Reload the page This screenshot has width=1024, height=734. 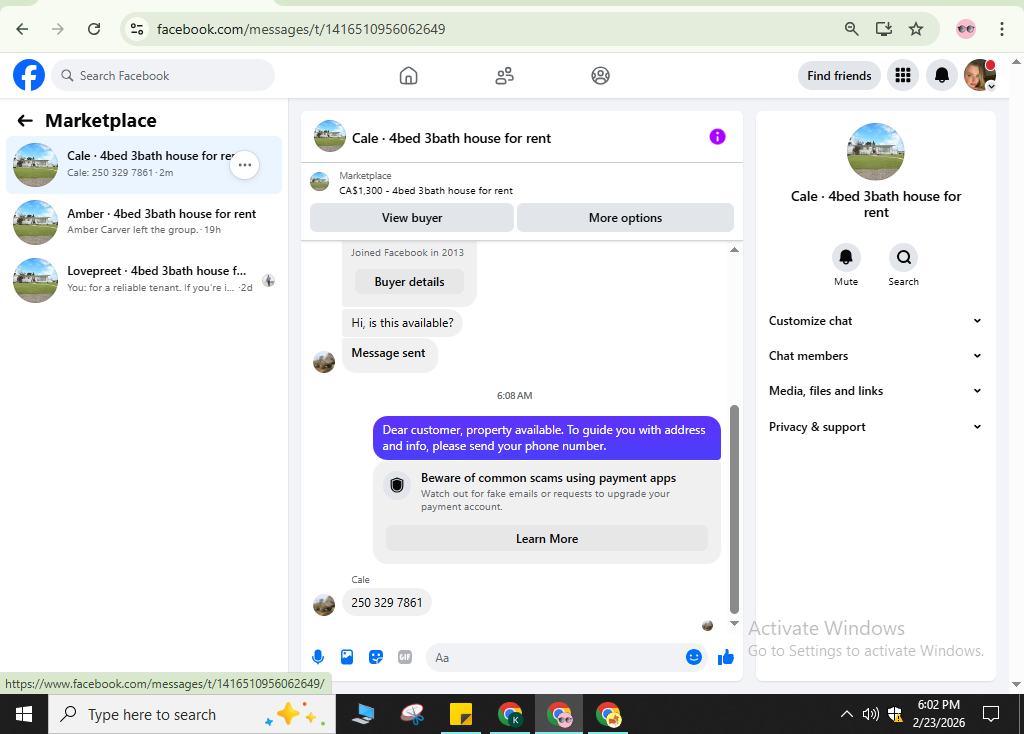94,29
